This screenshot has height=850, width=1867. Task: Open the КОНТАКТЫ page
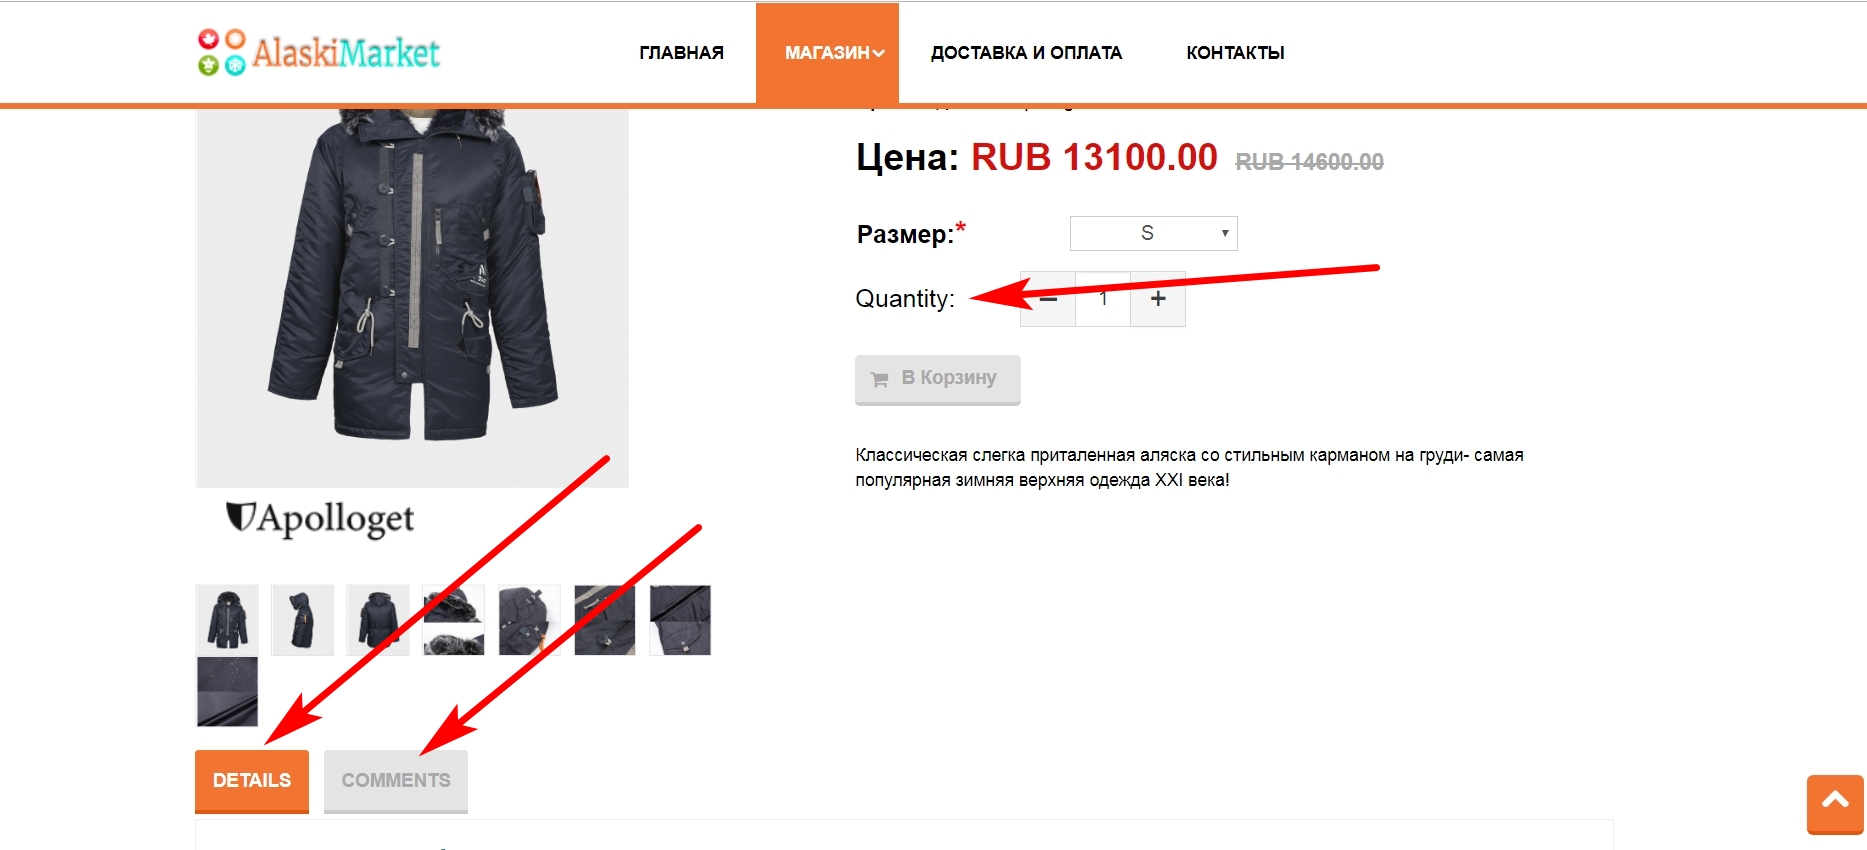click(1235, 53)
